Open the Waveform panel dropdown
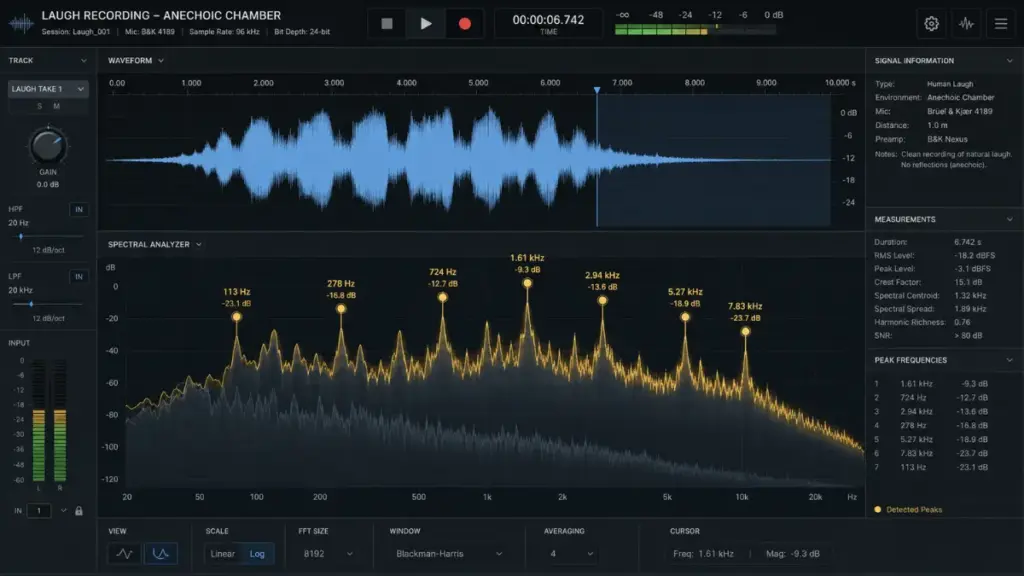The image size is (1024, 576). (161, 61)
